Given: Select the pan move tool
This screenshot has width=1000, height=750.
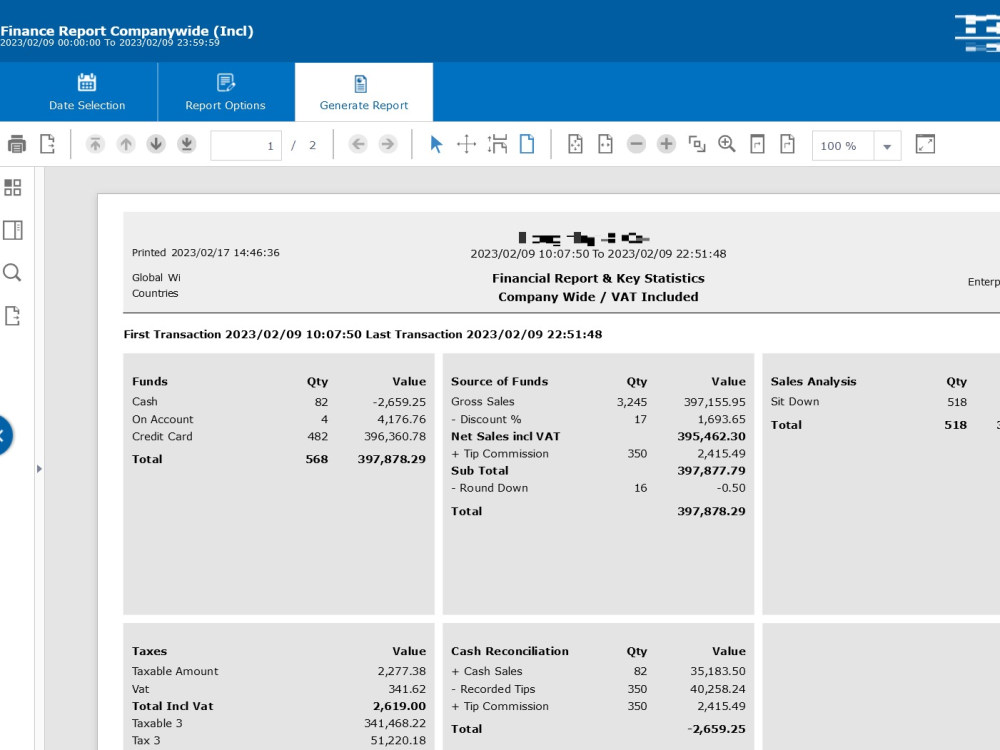Looking at the screenshot, I should pyautogui.click(x=467, y=145).
